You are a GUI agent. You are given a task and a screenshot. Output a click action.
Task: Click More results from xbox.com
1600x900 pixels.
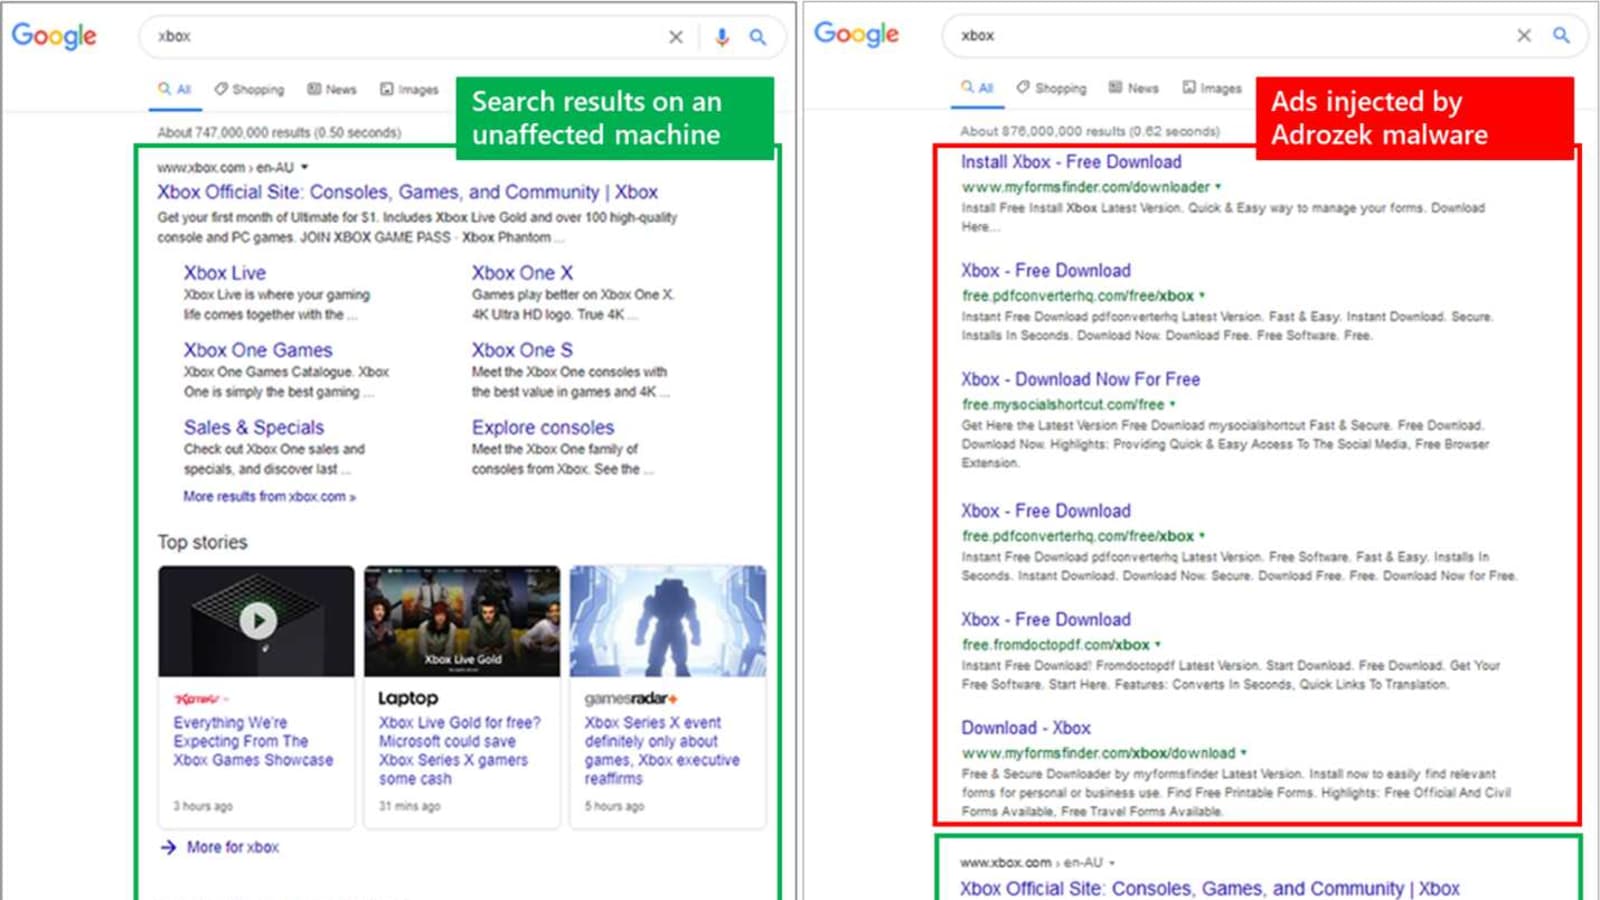[x=269, y=496]
